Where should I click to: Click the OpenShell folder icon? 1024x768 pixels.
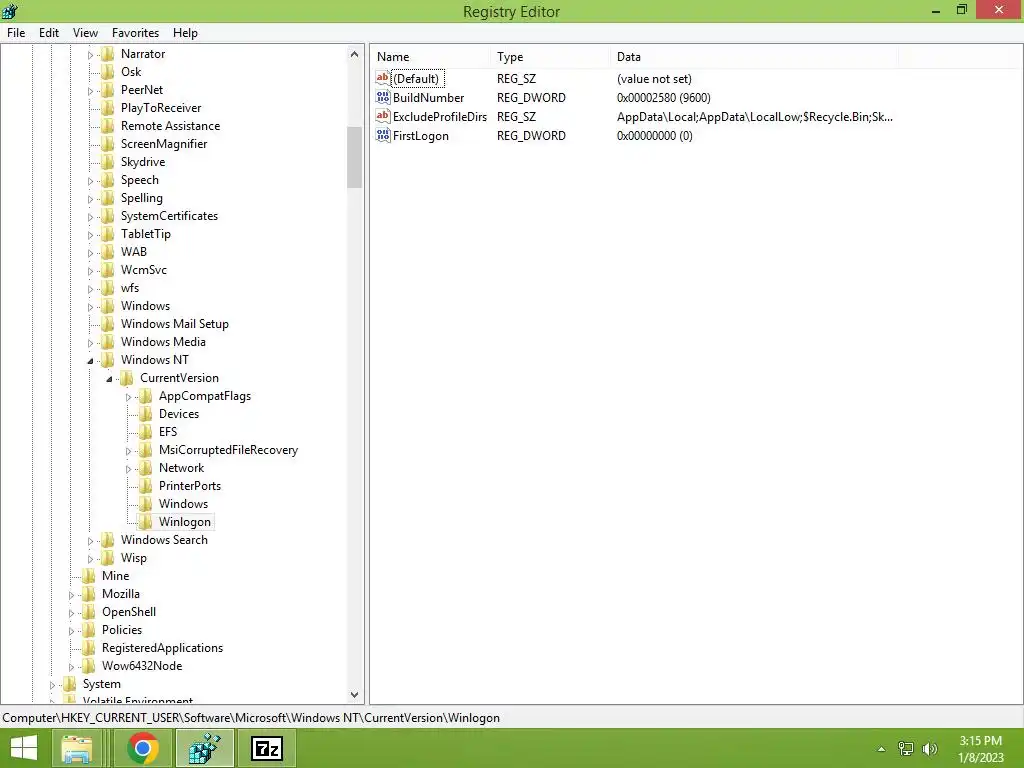click(89, 612)
